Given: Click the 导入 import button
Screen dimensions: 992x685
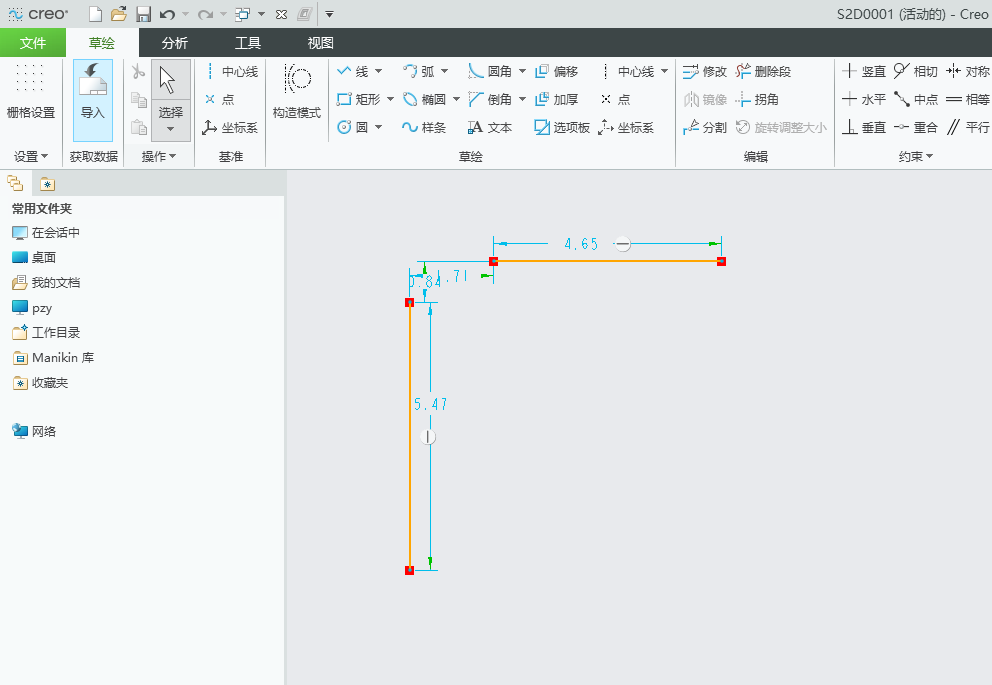Looking at the screenshot, I should click(93, 101).
